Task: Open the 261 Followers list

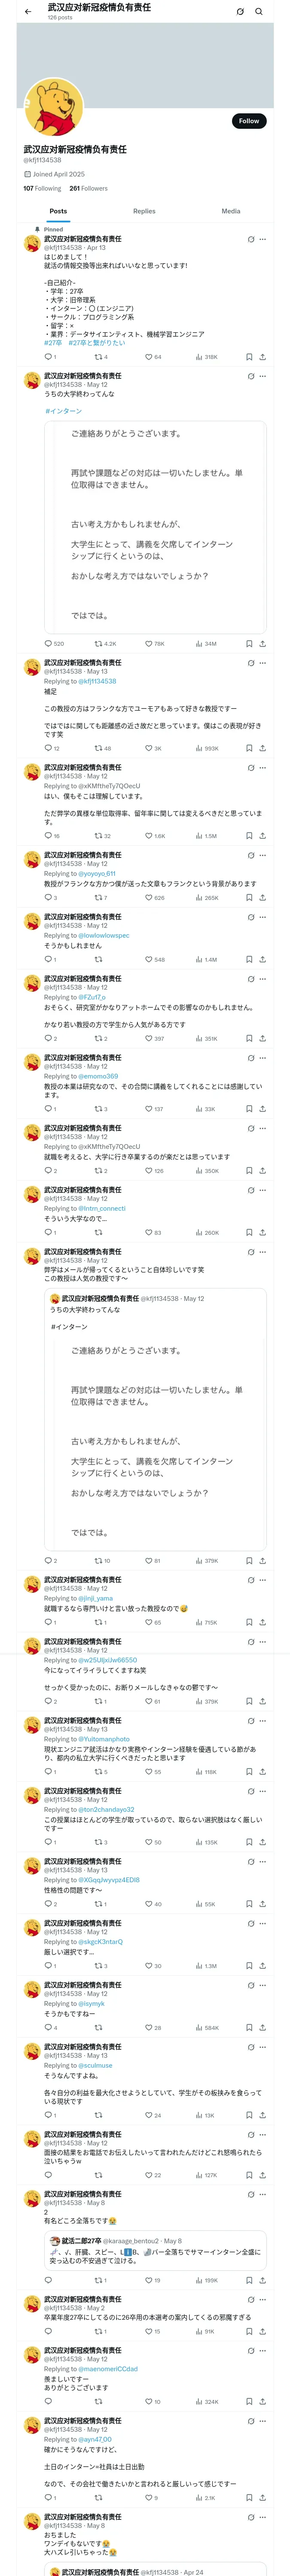Action: pyautogui.click(x=88, y=188)
